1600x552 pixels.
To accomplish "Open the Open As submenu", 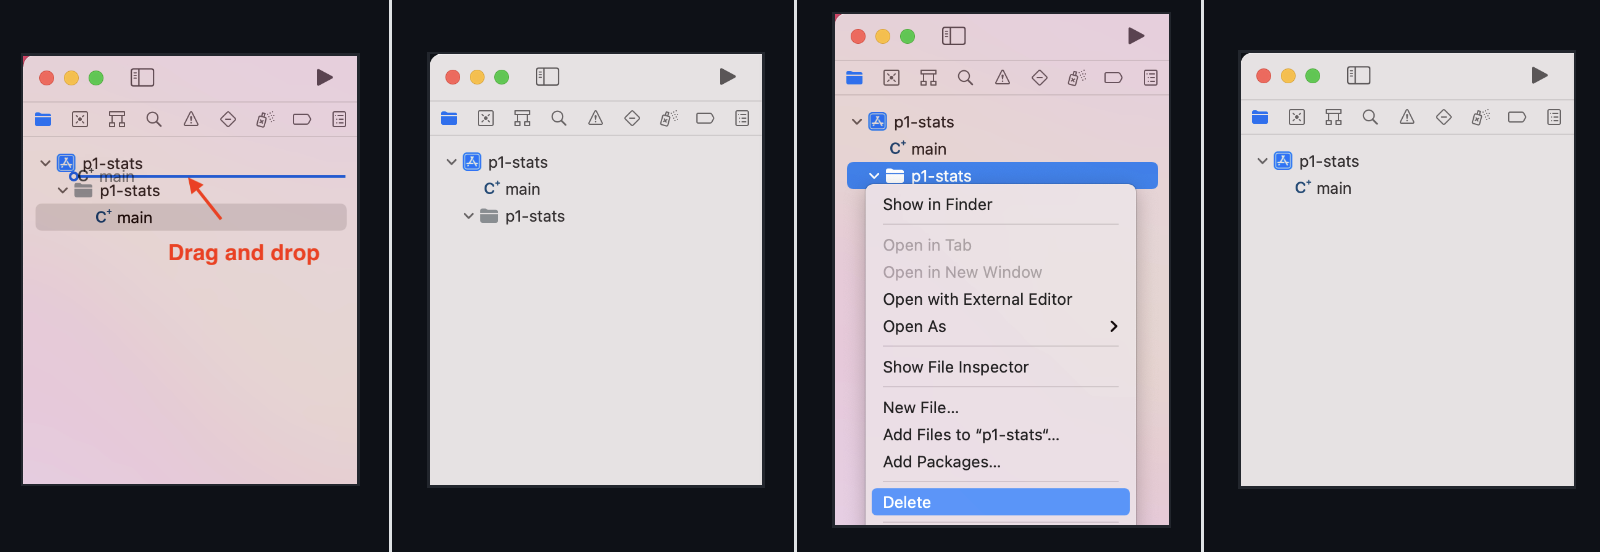I will 1000,326.
